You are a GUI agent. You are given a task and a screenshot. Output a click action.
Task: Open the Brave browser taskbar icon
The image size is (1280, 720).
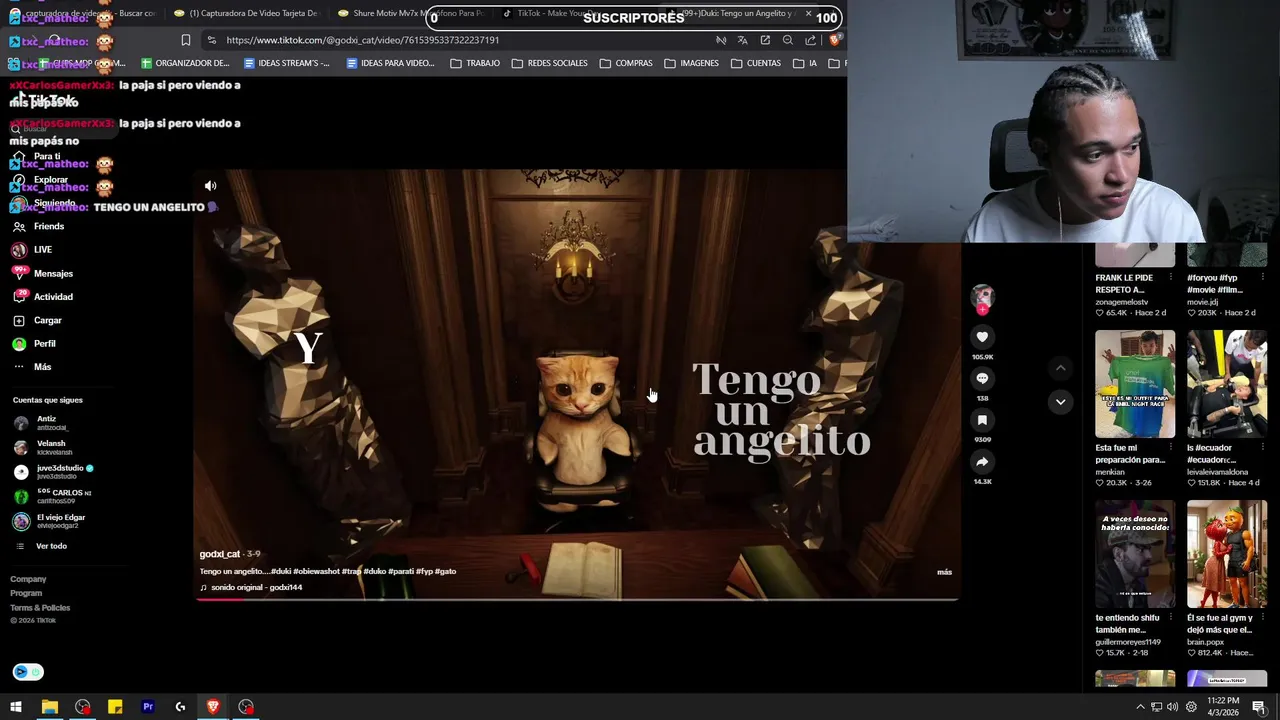pos(213,707)
